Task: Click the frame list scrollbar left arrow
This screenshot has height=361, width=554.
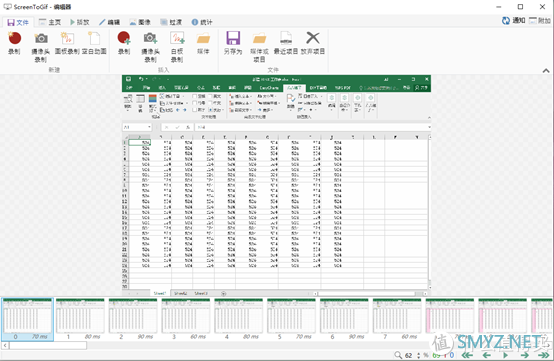Action: pyautogui.click(x=5, y=345)
